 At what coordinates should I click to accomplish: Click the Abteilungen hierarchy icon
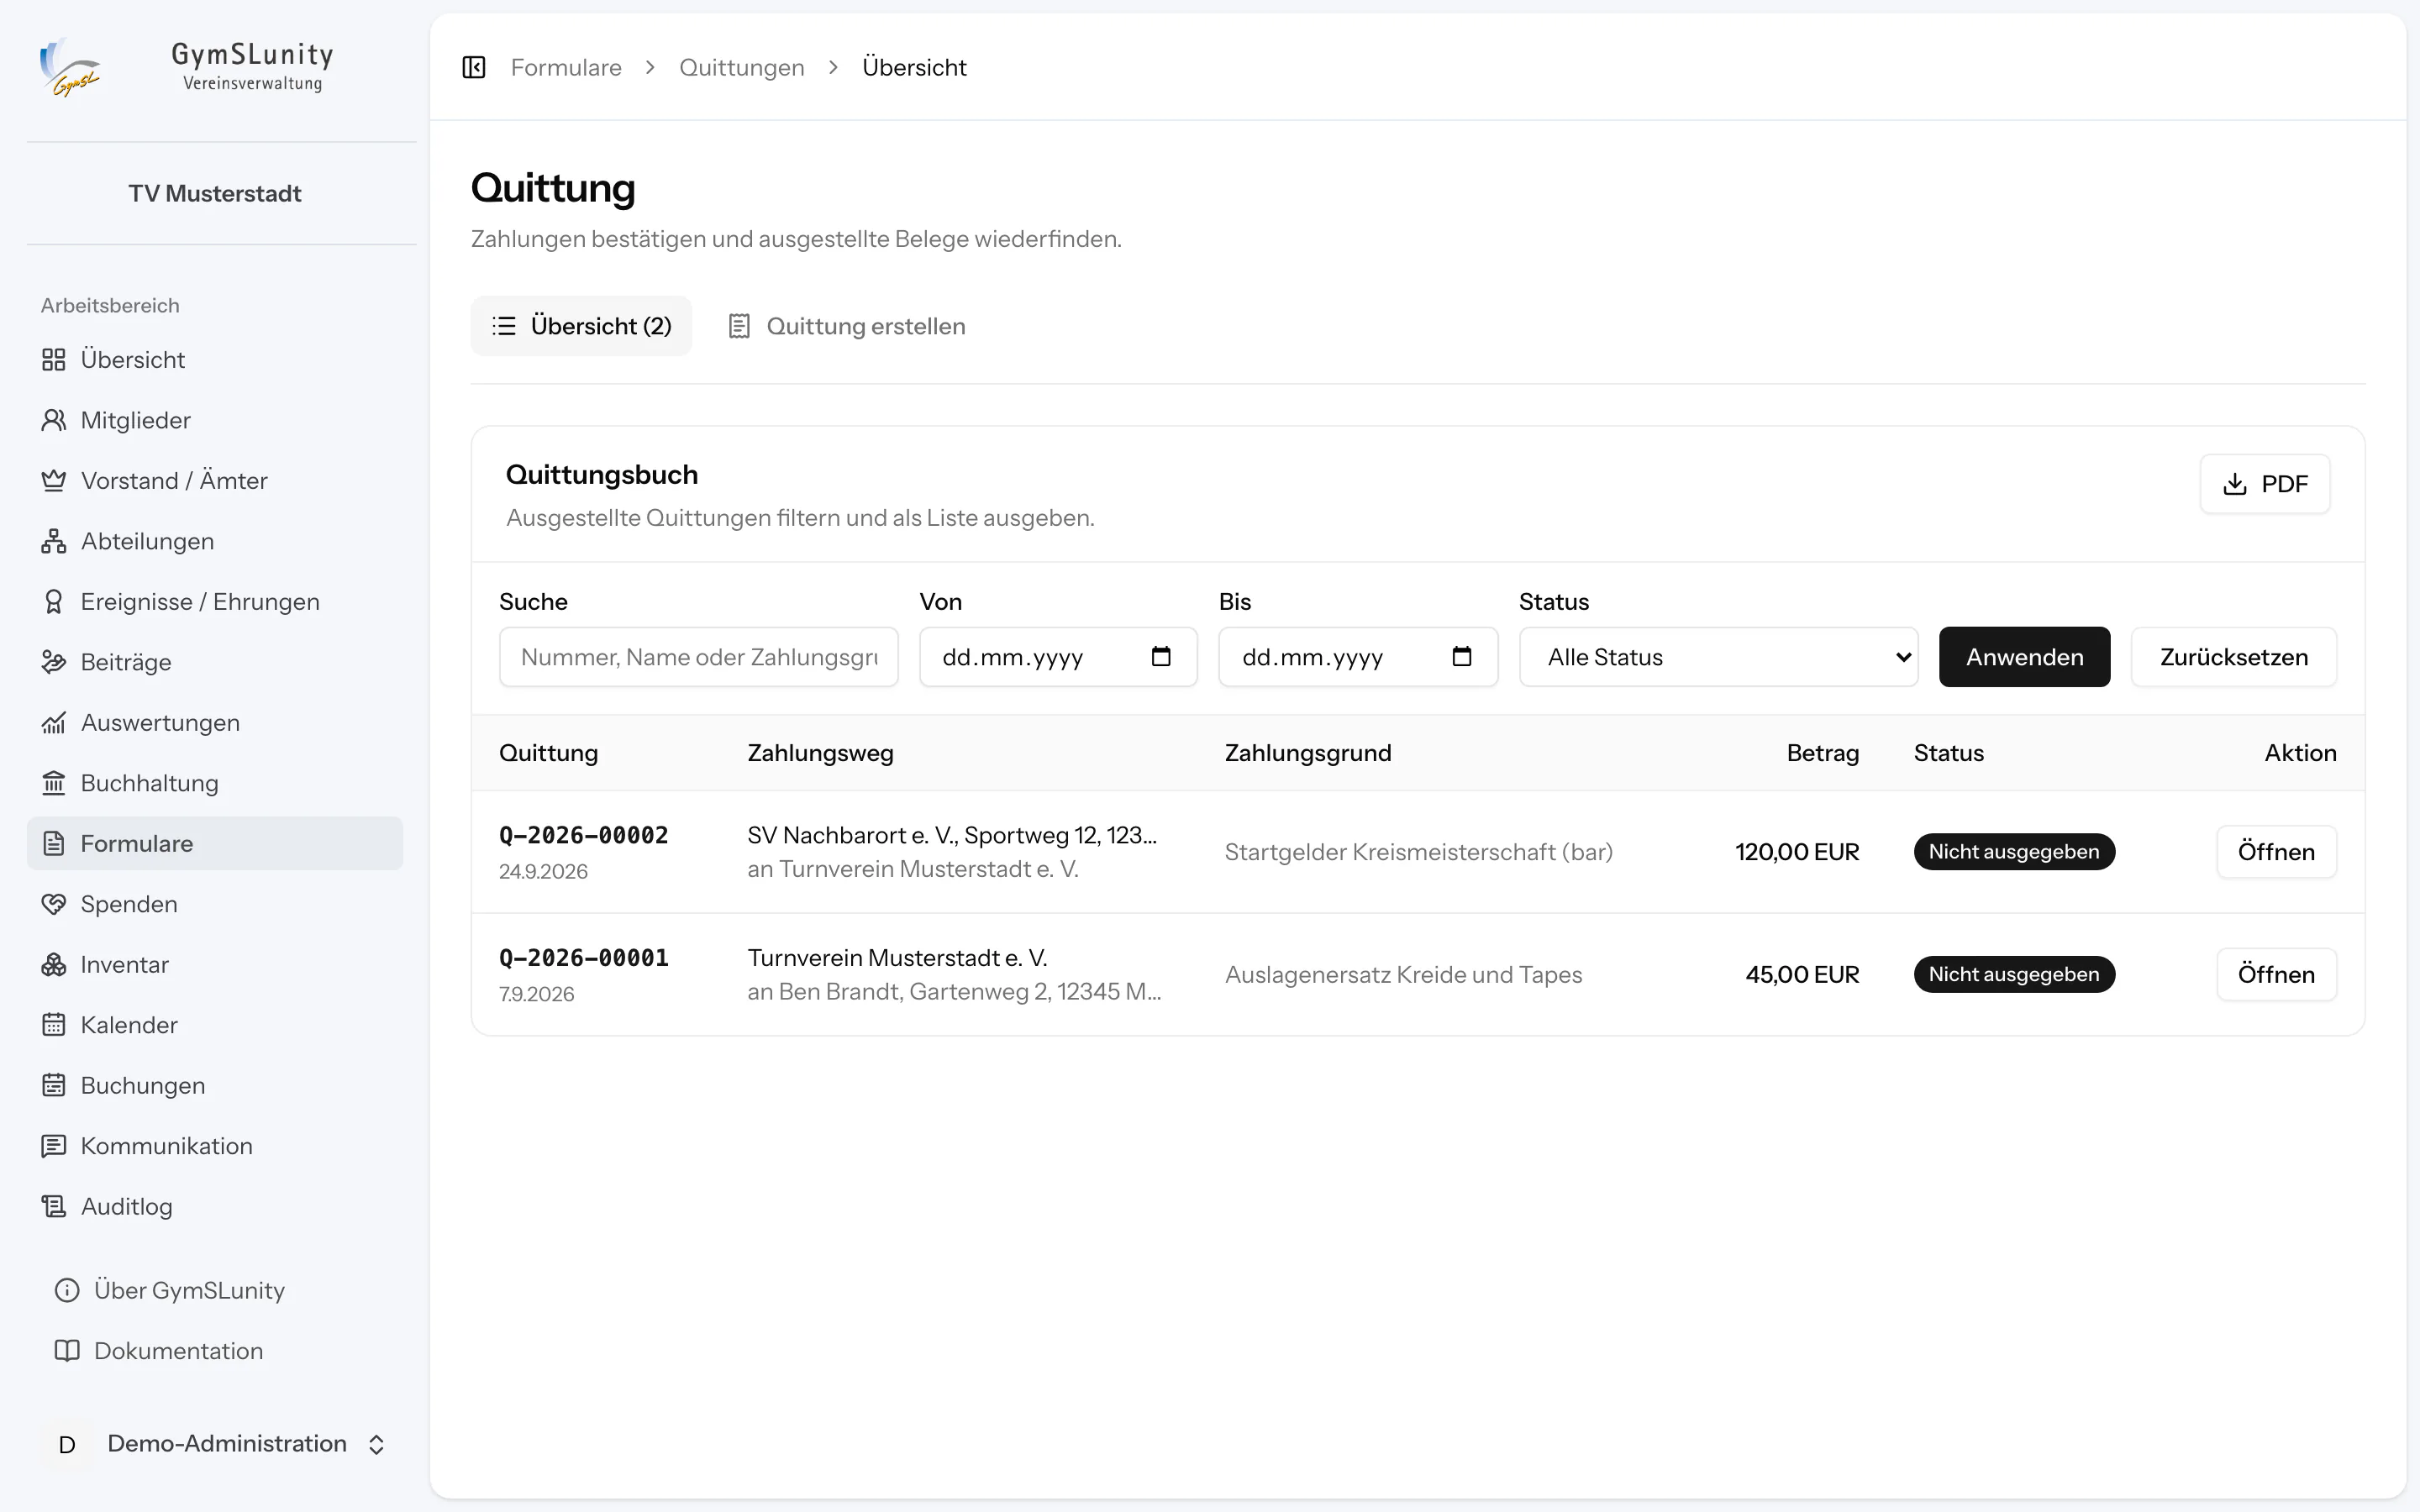click(x=54, y=541)
